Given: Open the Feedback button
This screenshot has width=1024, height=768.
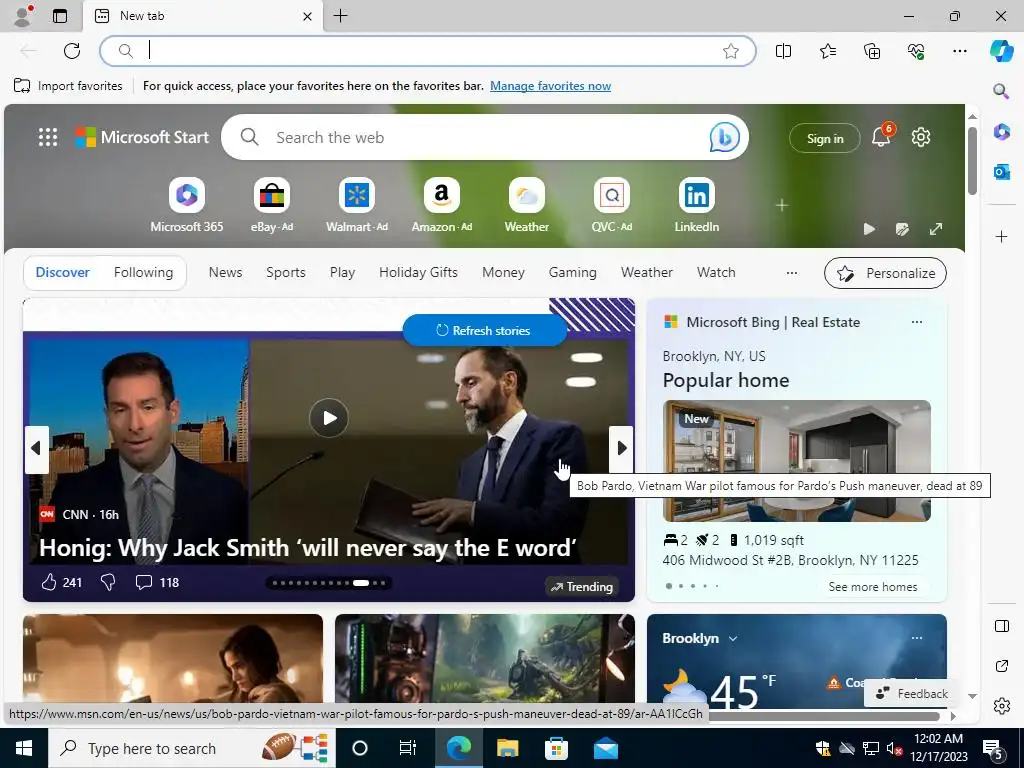Looking at the screenshot, I should [x=912, y=694].
